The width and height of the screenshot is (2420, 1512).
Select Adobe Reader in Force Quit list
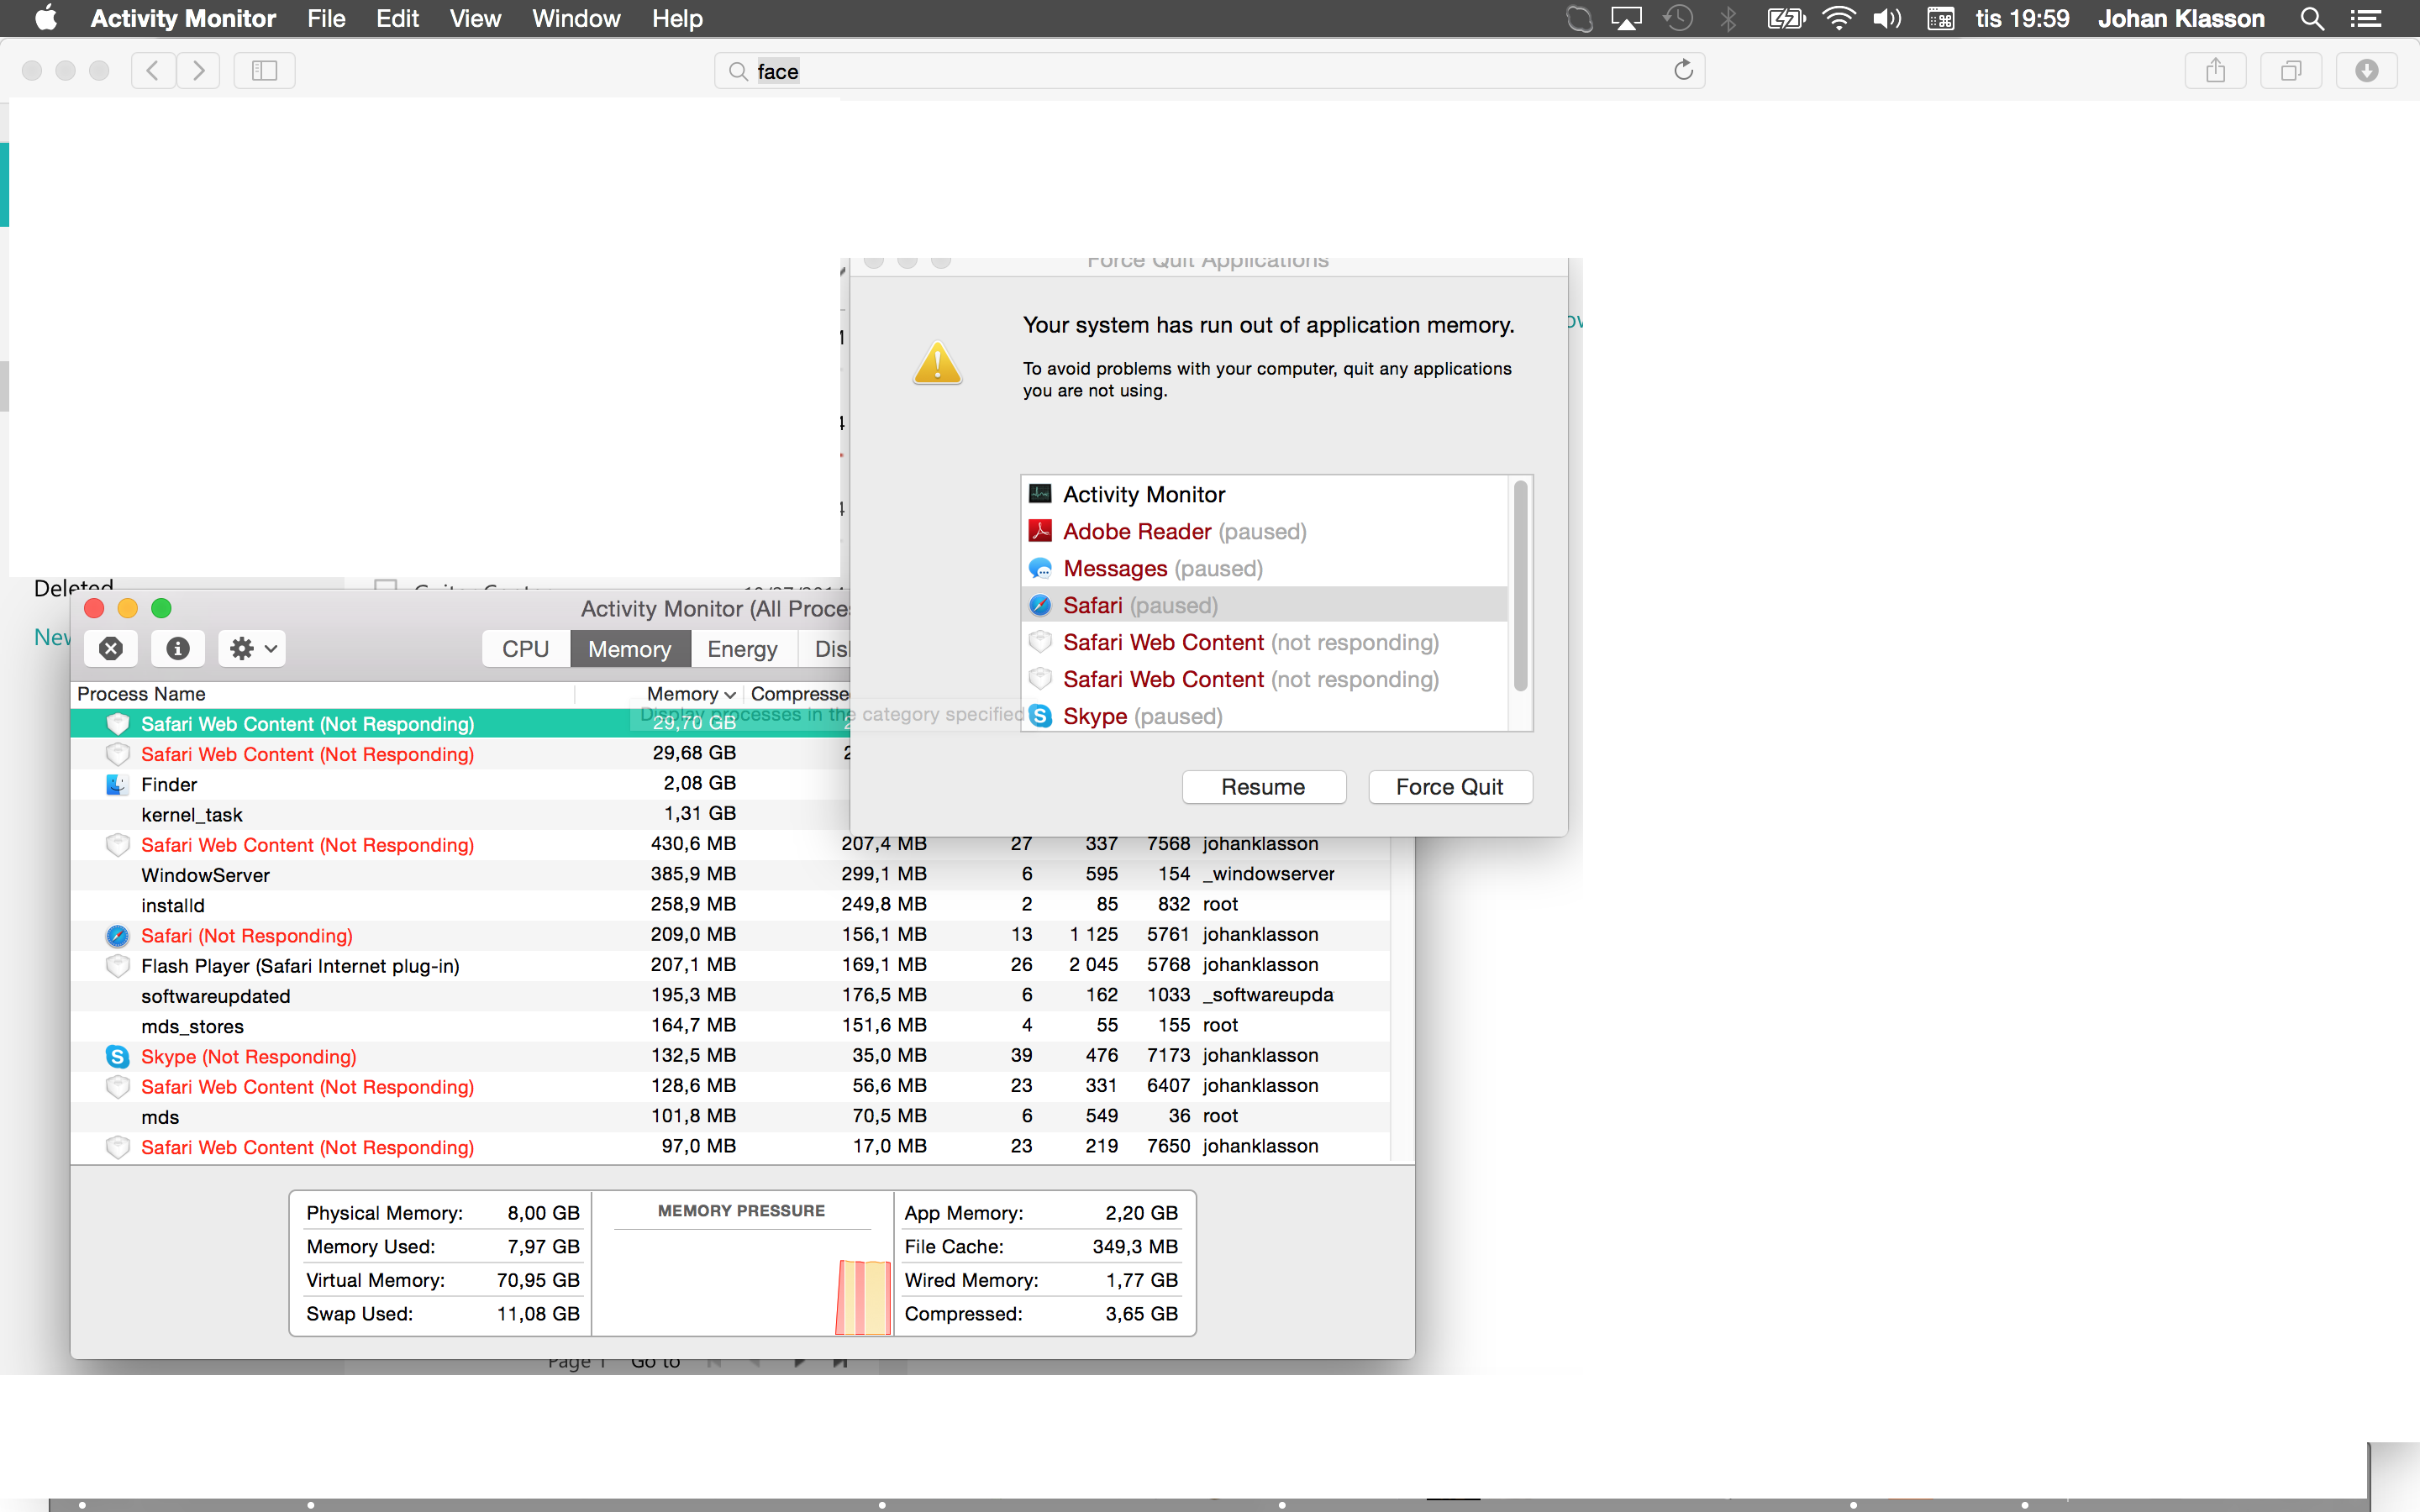click(x=1264, y=531)
